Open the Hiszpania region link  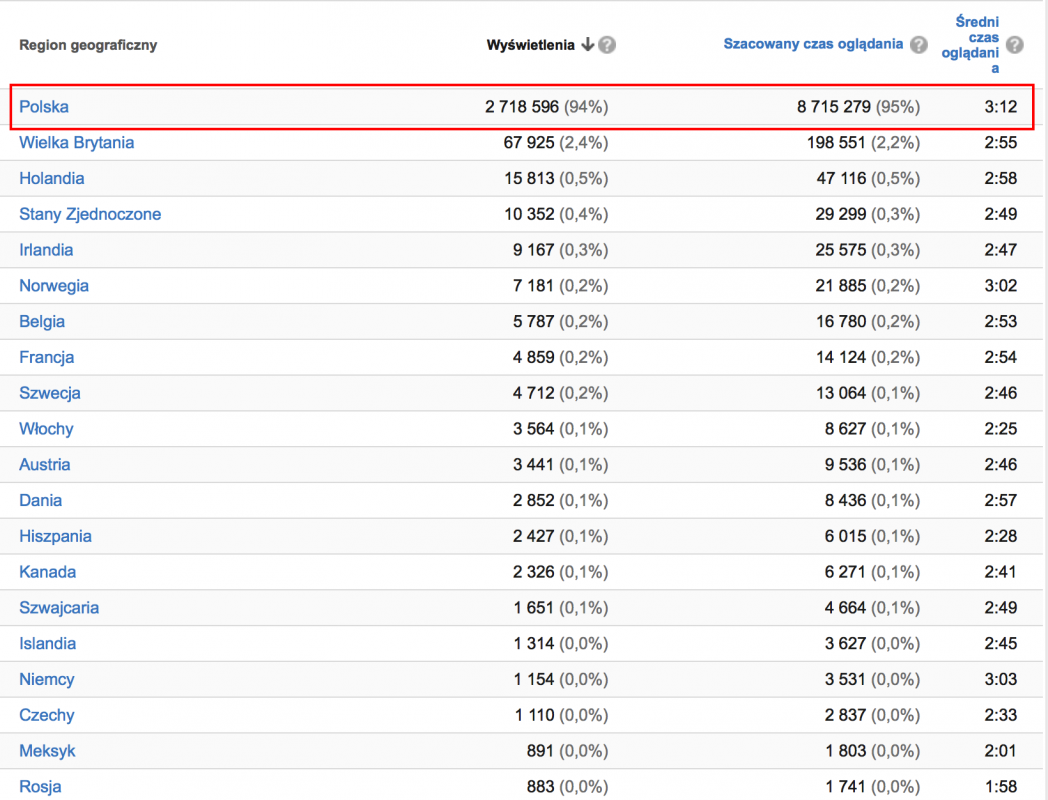(x=55, y=536)
